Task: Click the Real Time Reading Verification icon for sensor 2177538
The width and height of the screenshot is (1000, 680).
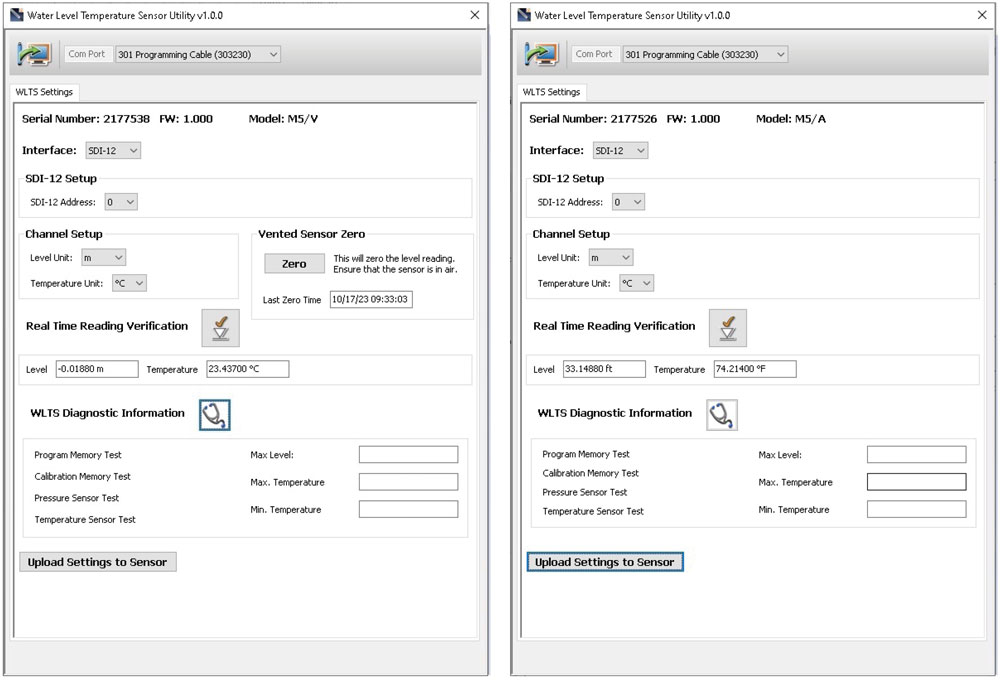Action: pos(221,327)
